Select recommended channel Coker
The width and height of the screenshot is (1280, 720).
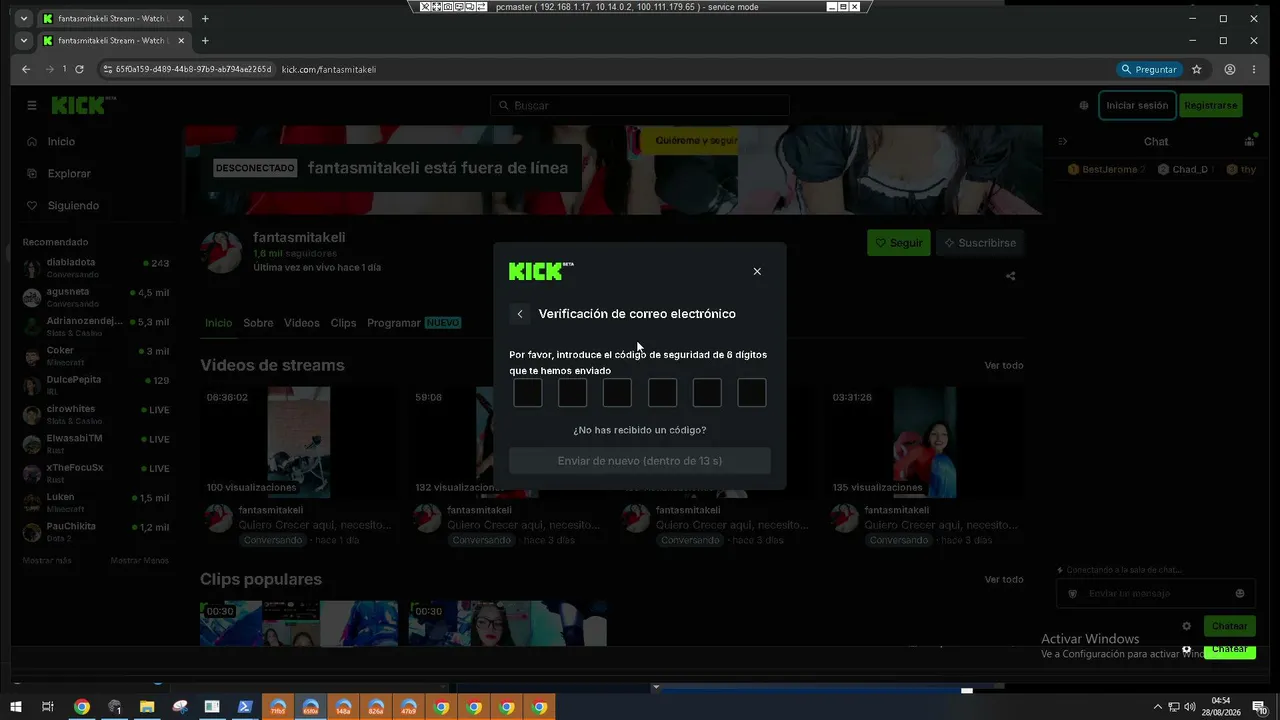[97, 356]
